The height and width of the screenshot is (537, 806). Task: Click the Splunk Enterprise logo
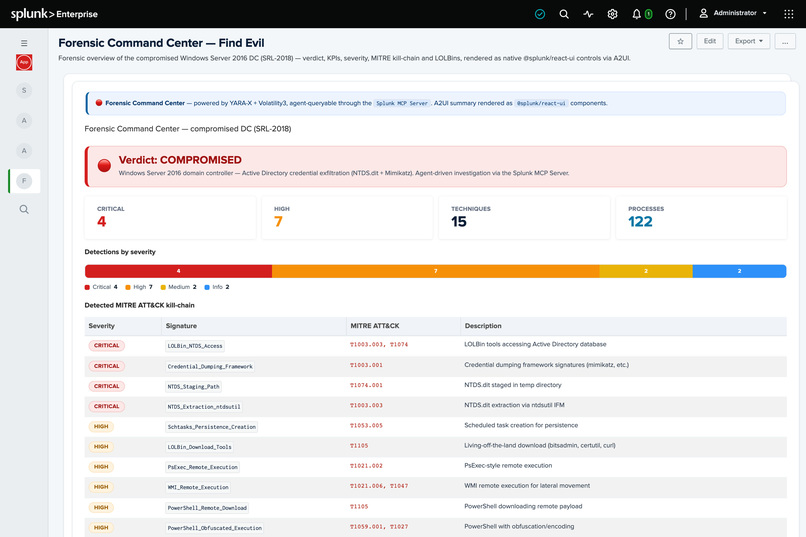pyautogui.click(x=54, y=14)
